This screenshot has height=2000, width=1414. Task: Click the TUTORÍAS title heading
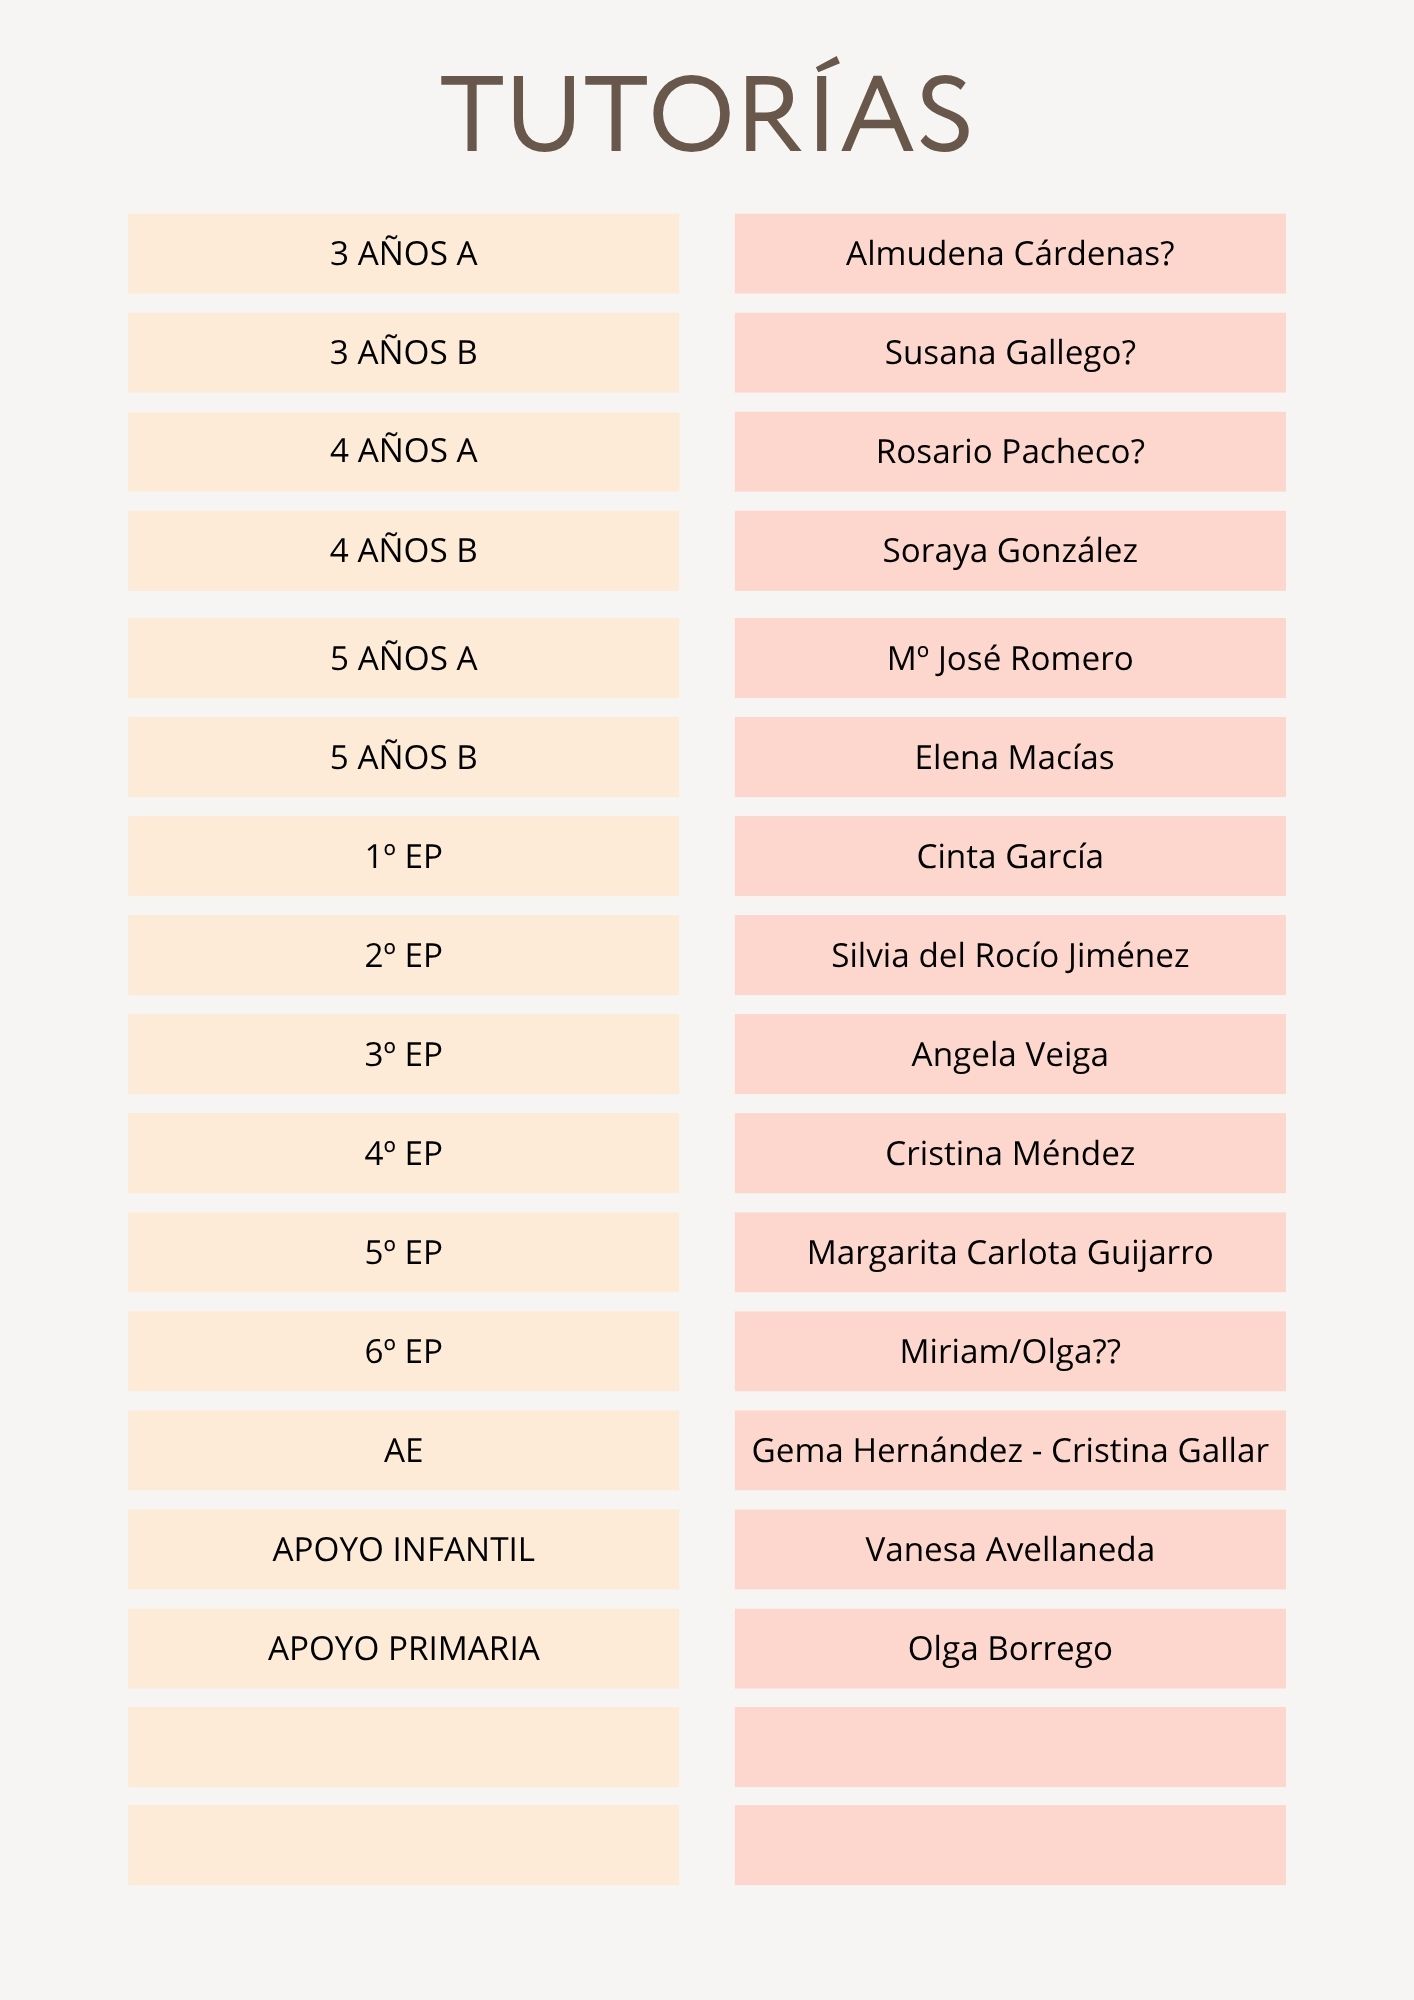706,112
